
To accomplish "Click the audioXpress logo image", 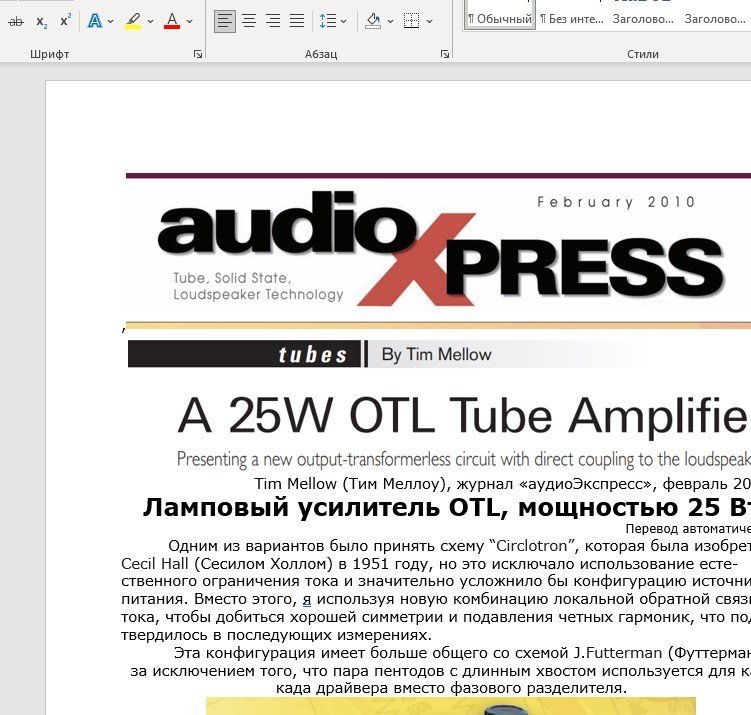I will pos(438,251).
